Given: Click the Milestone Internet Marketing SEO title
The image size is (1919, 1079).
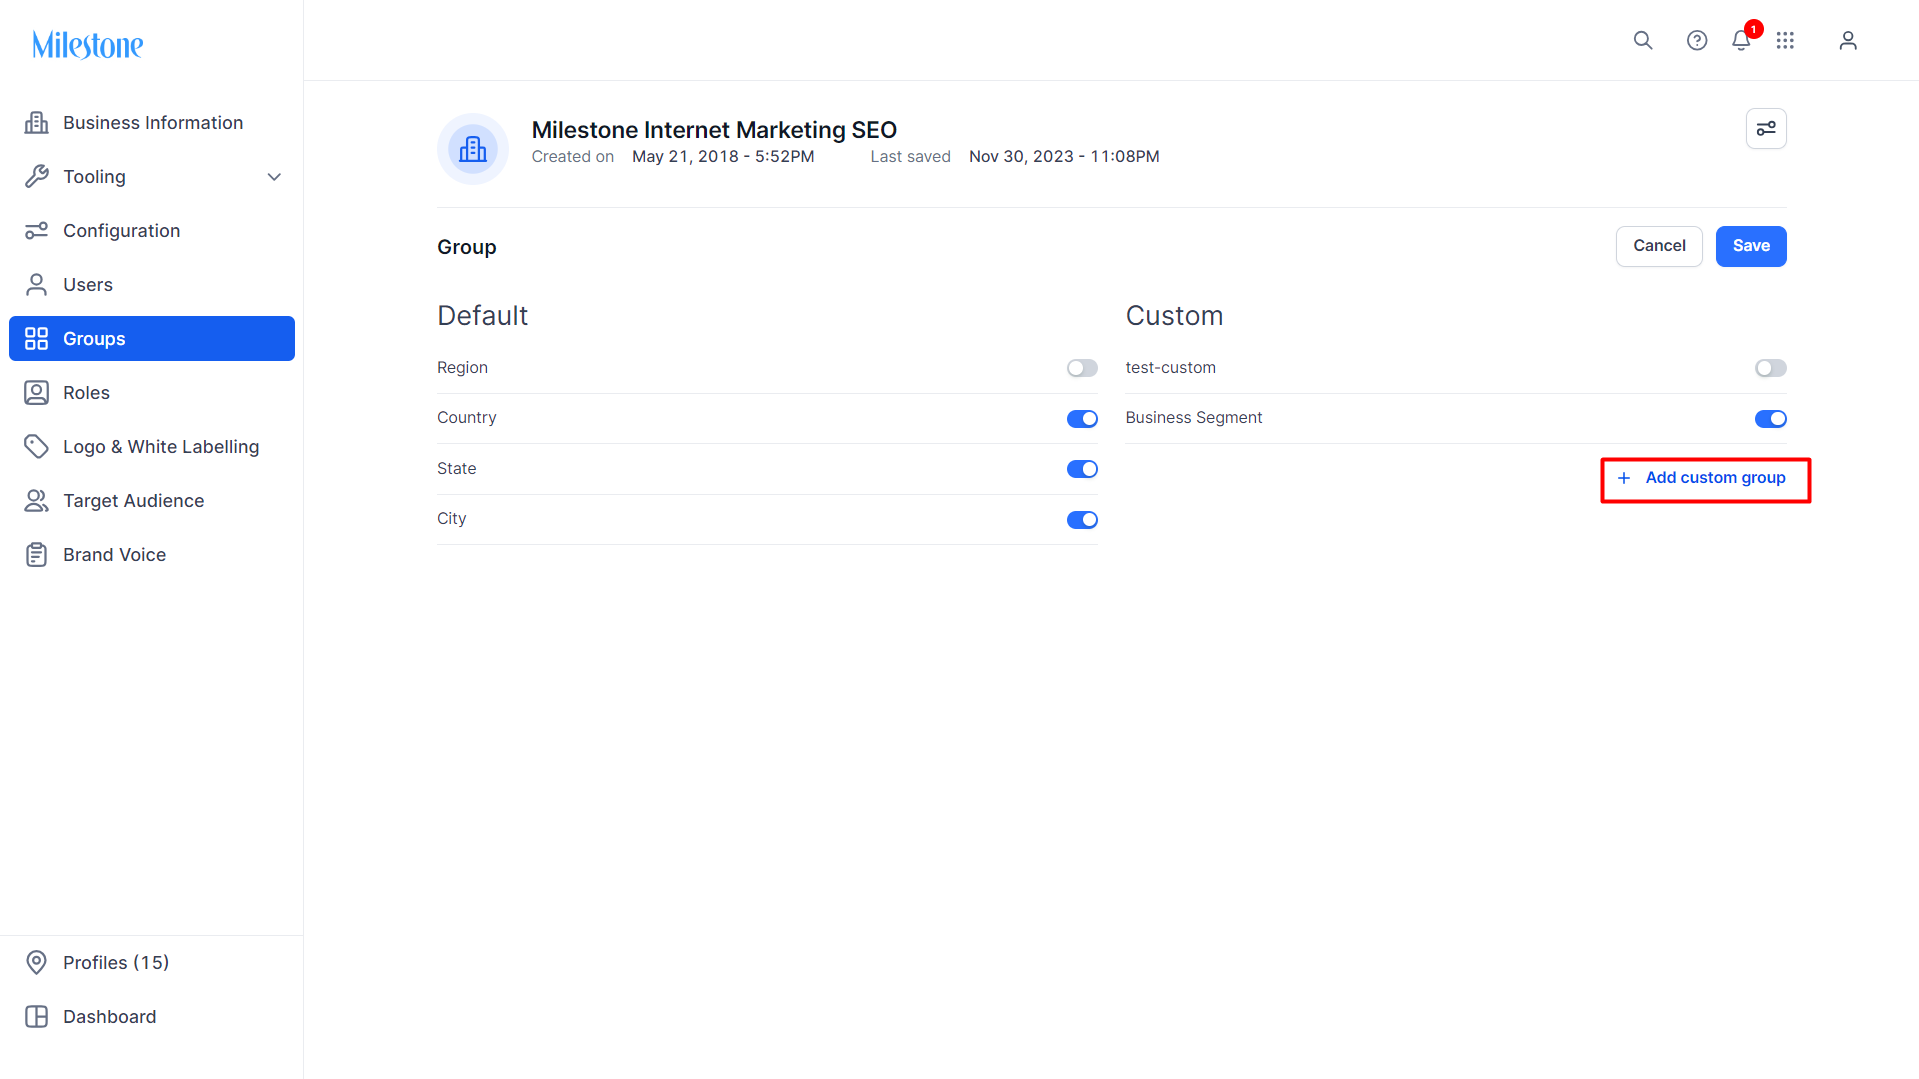Looking at the screenshot, I should pyautogui.click(x=714, y=130).
